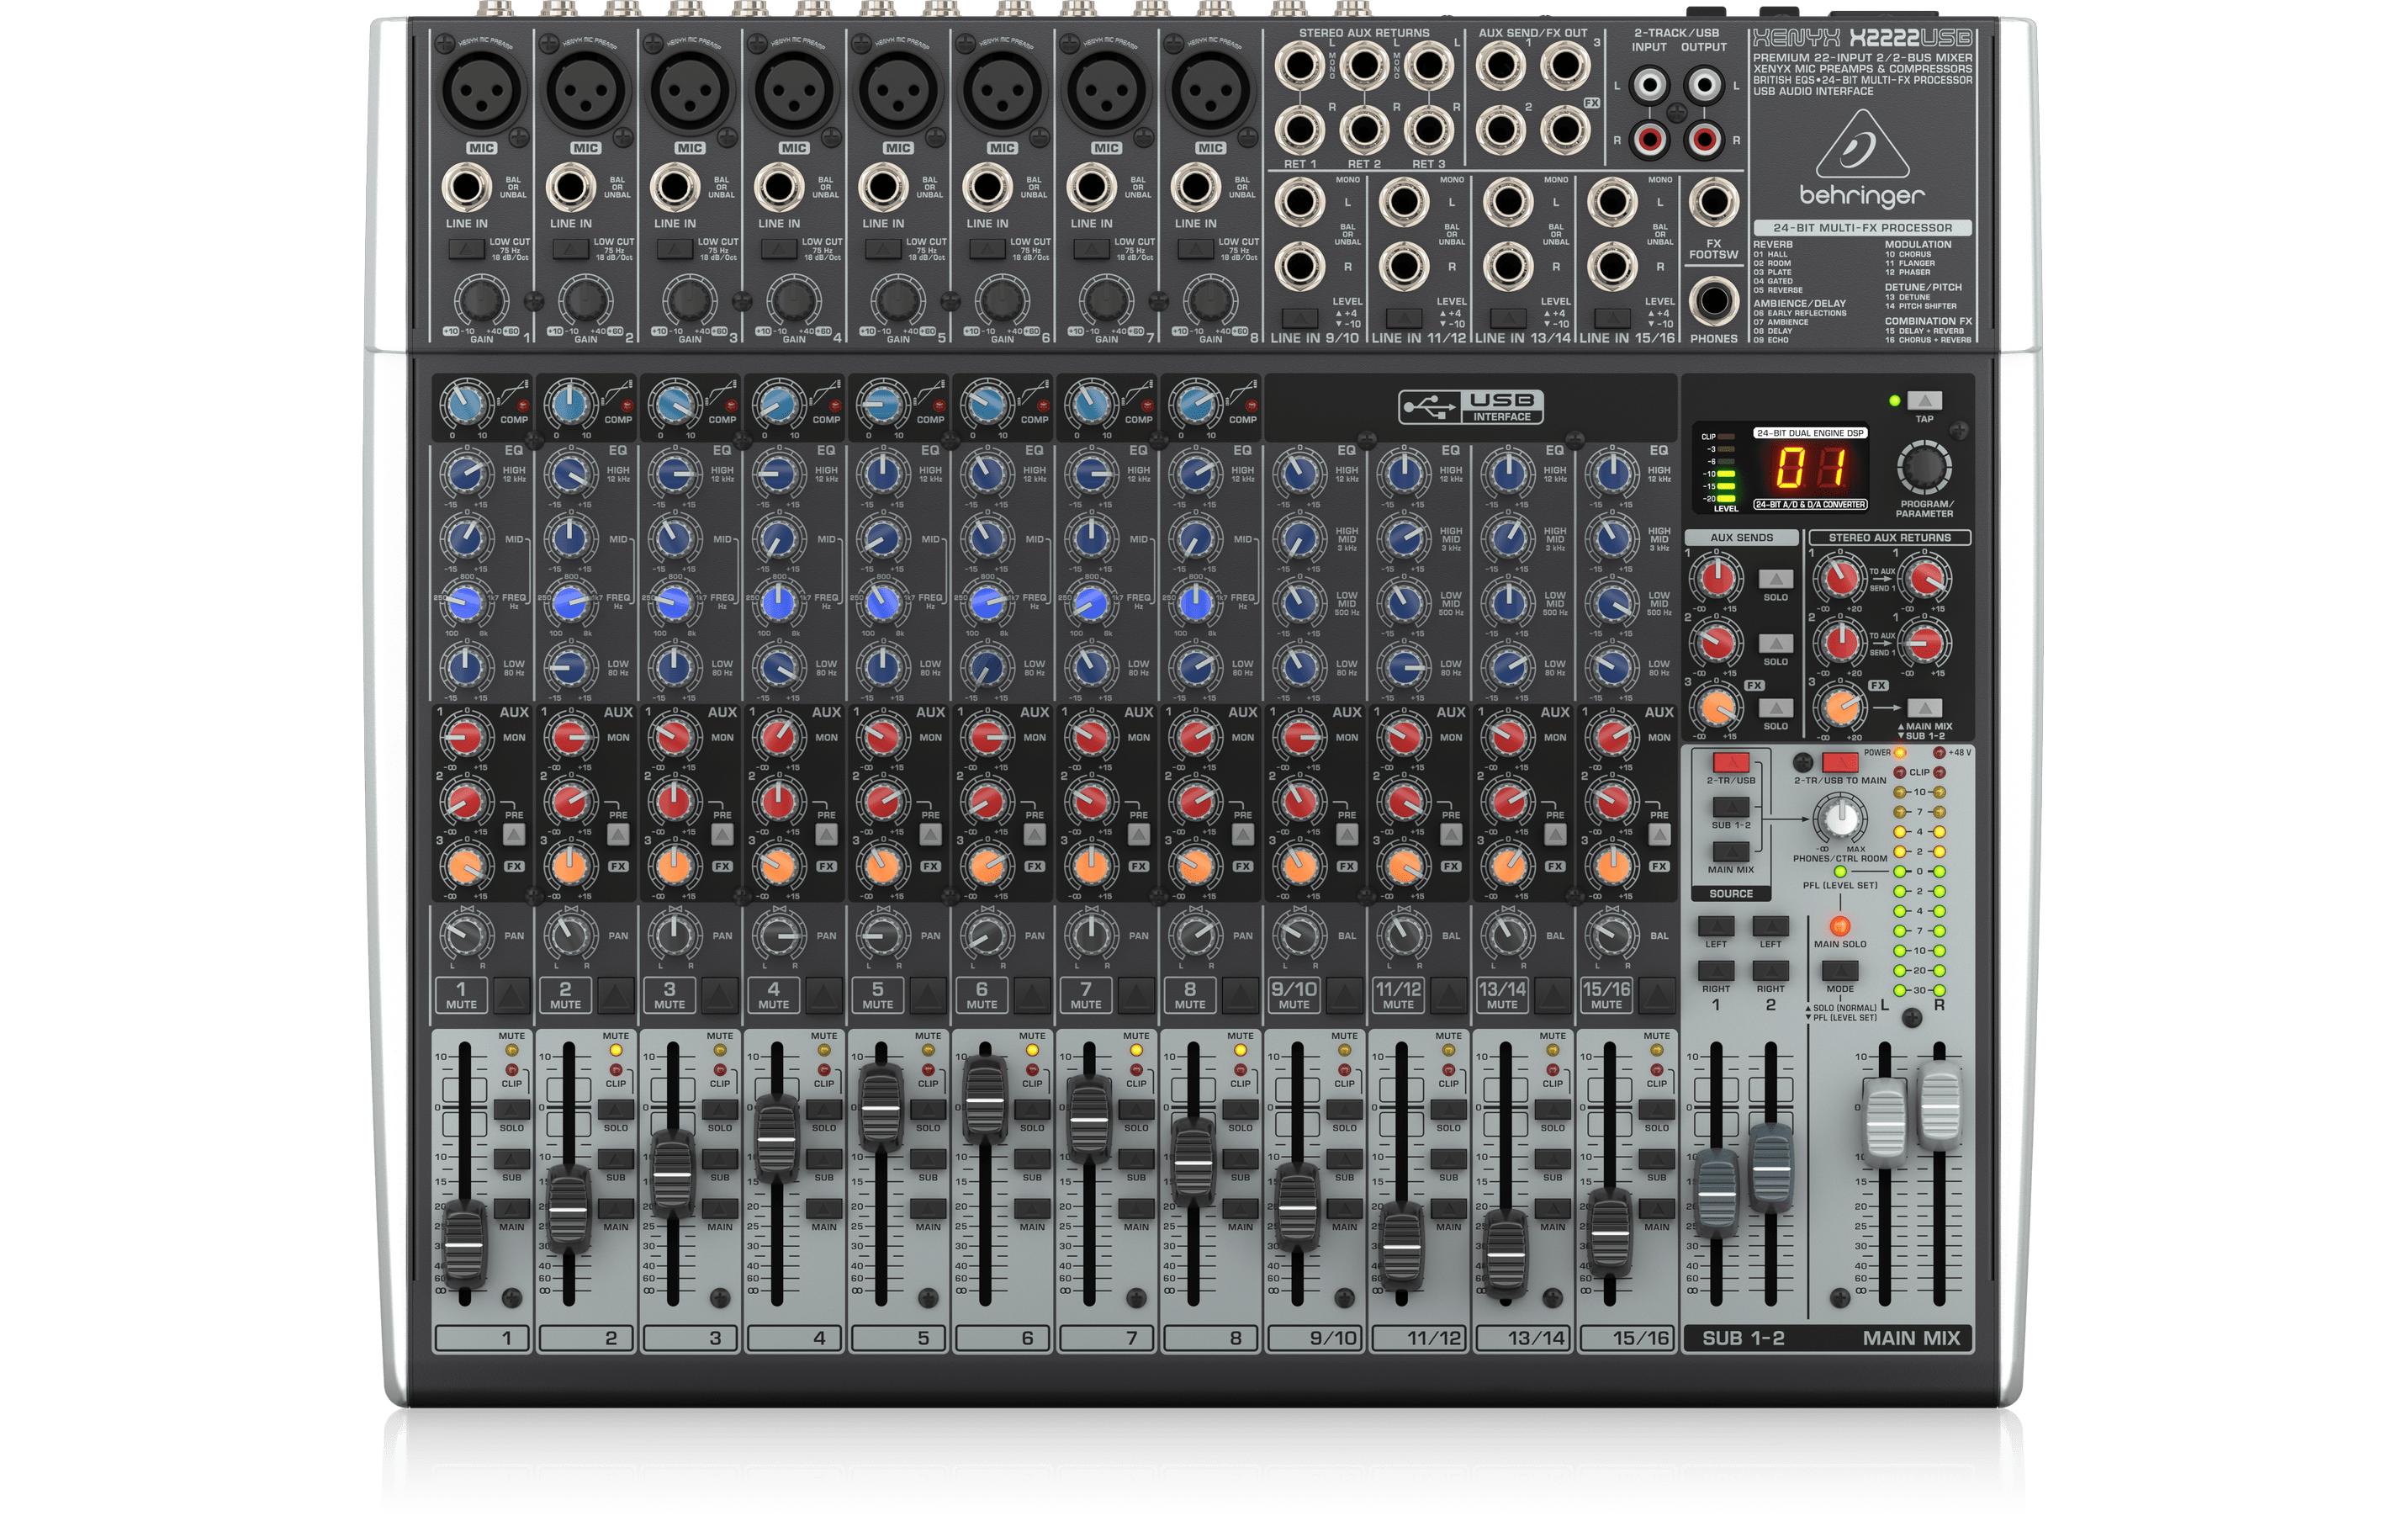
Task: Click channel 6 mid FREQ knob
Action: click(x=986, y=603)
